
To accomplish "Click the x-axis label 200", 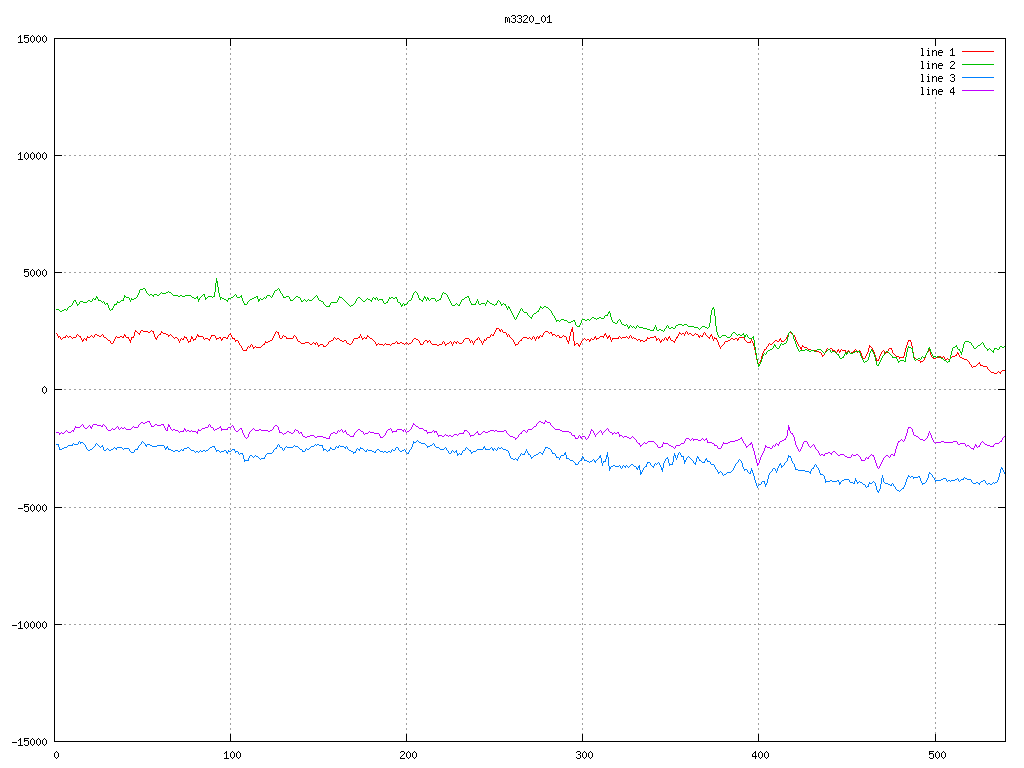I will pos(408,756).
